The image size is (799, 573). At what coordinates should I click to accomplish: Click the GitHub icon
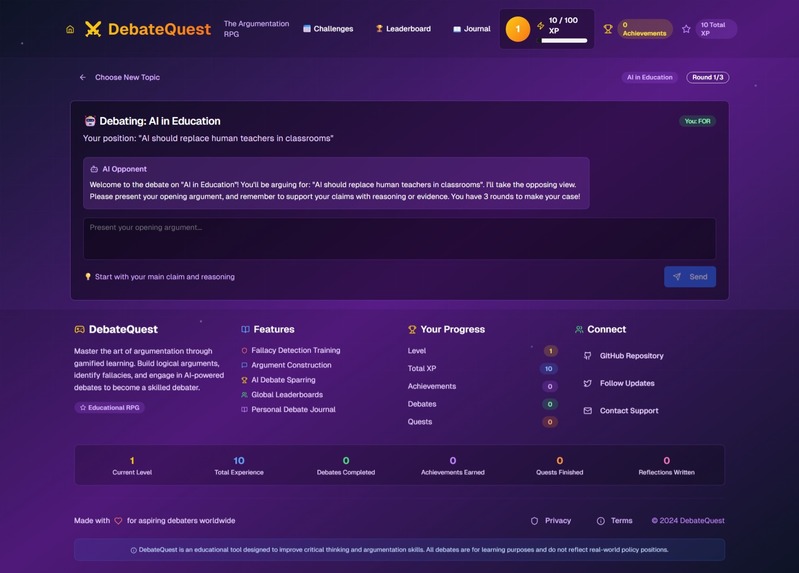point(588,356)
